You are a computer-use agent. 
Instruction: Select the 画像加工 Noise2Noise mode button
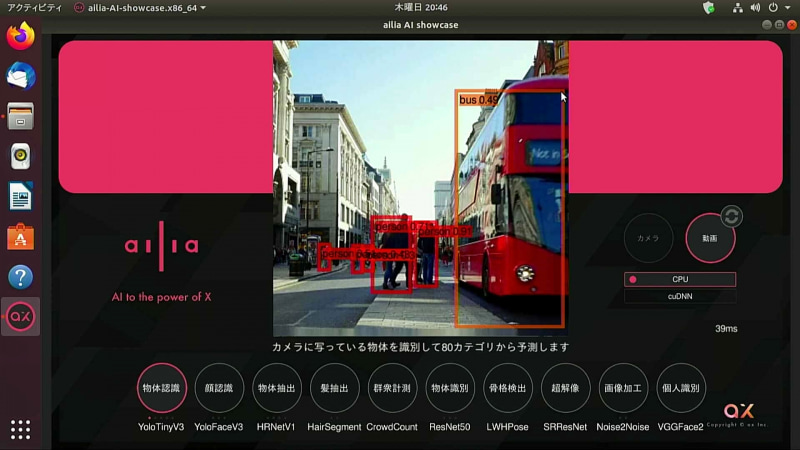(x=623, y=388)
